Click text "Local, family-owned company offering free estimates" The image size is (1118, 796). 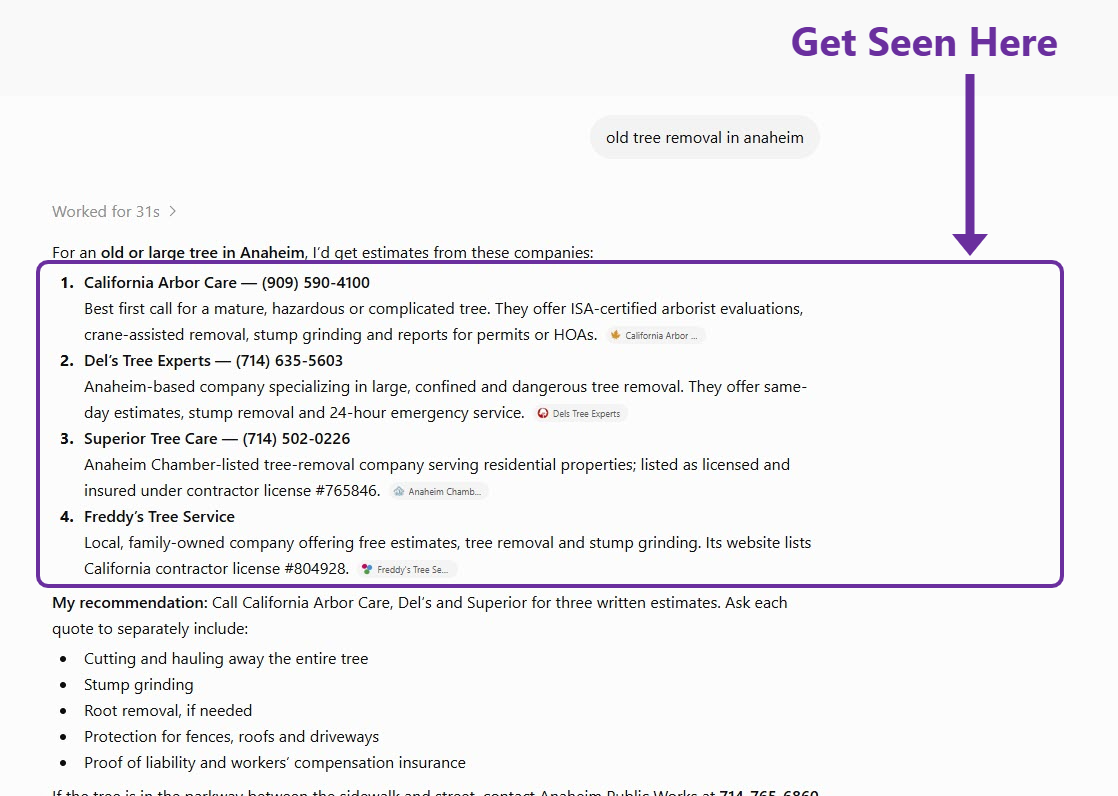(x=272, y=543)
